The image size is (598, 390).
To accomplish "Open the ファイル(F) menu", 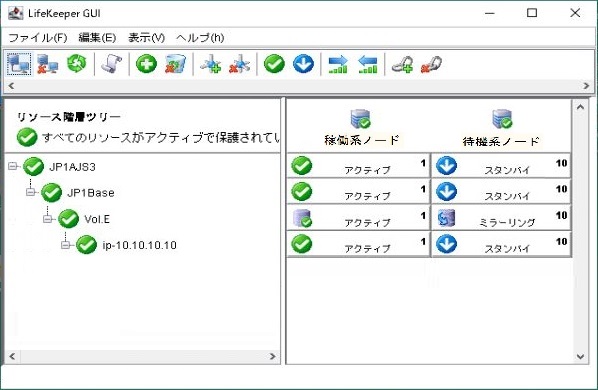I will tap(38, 37).
